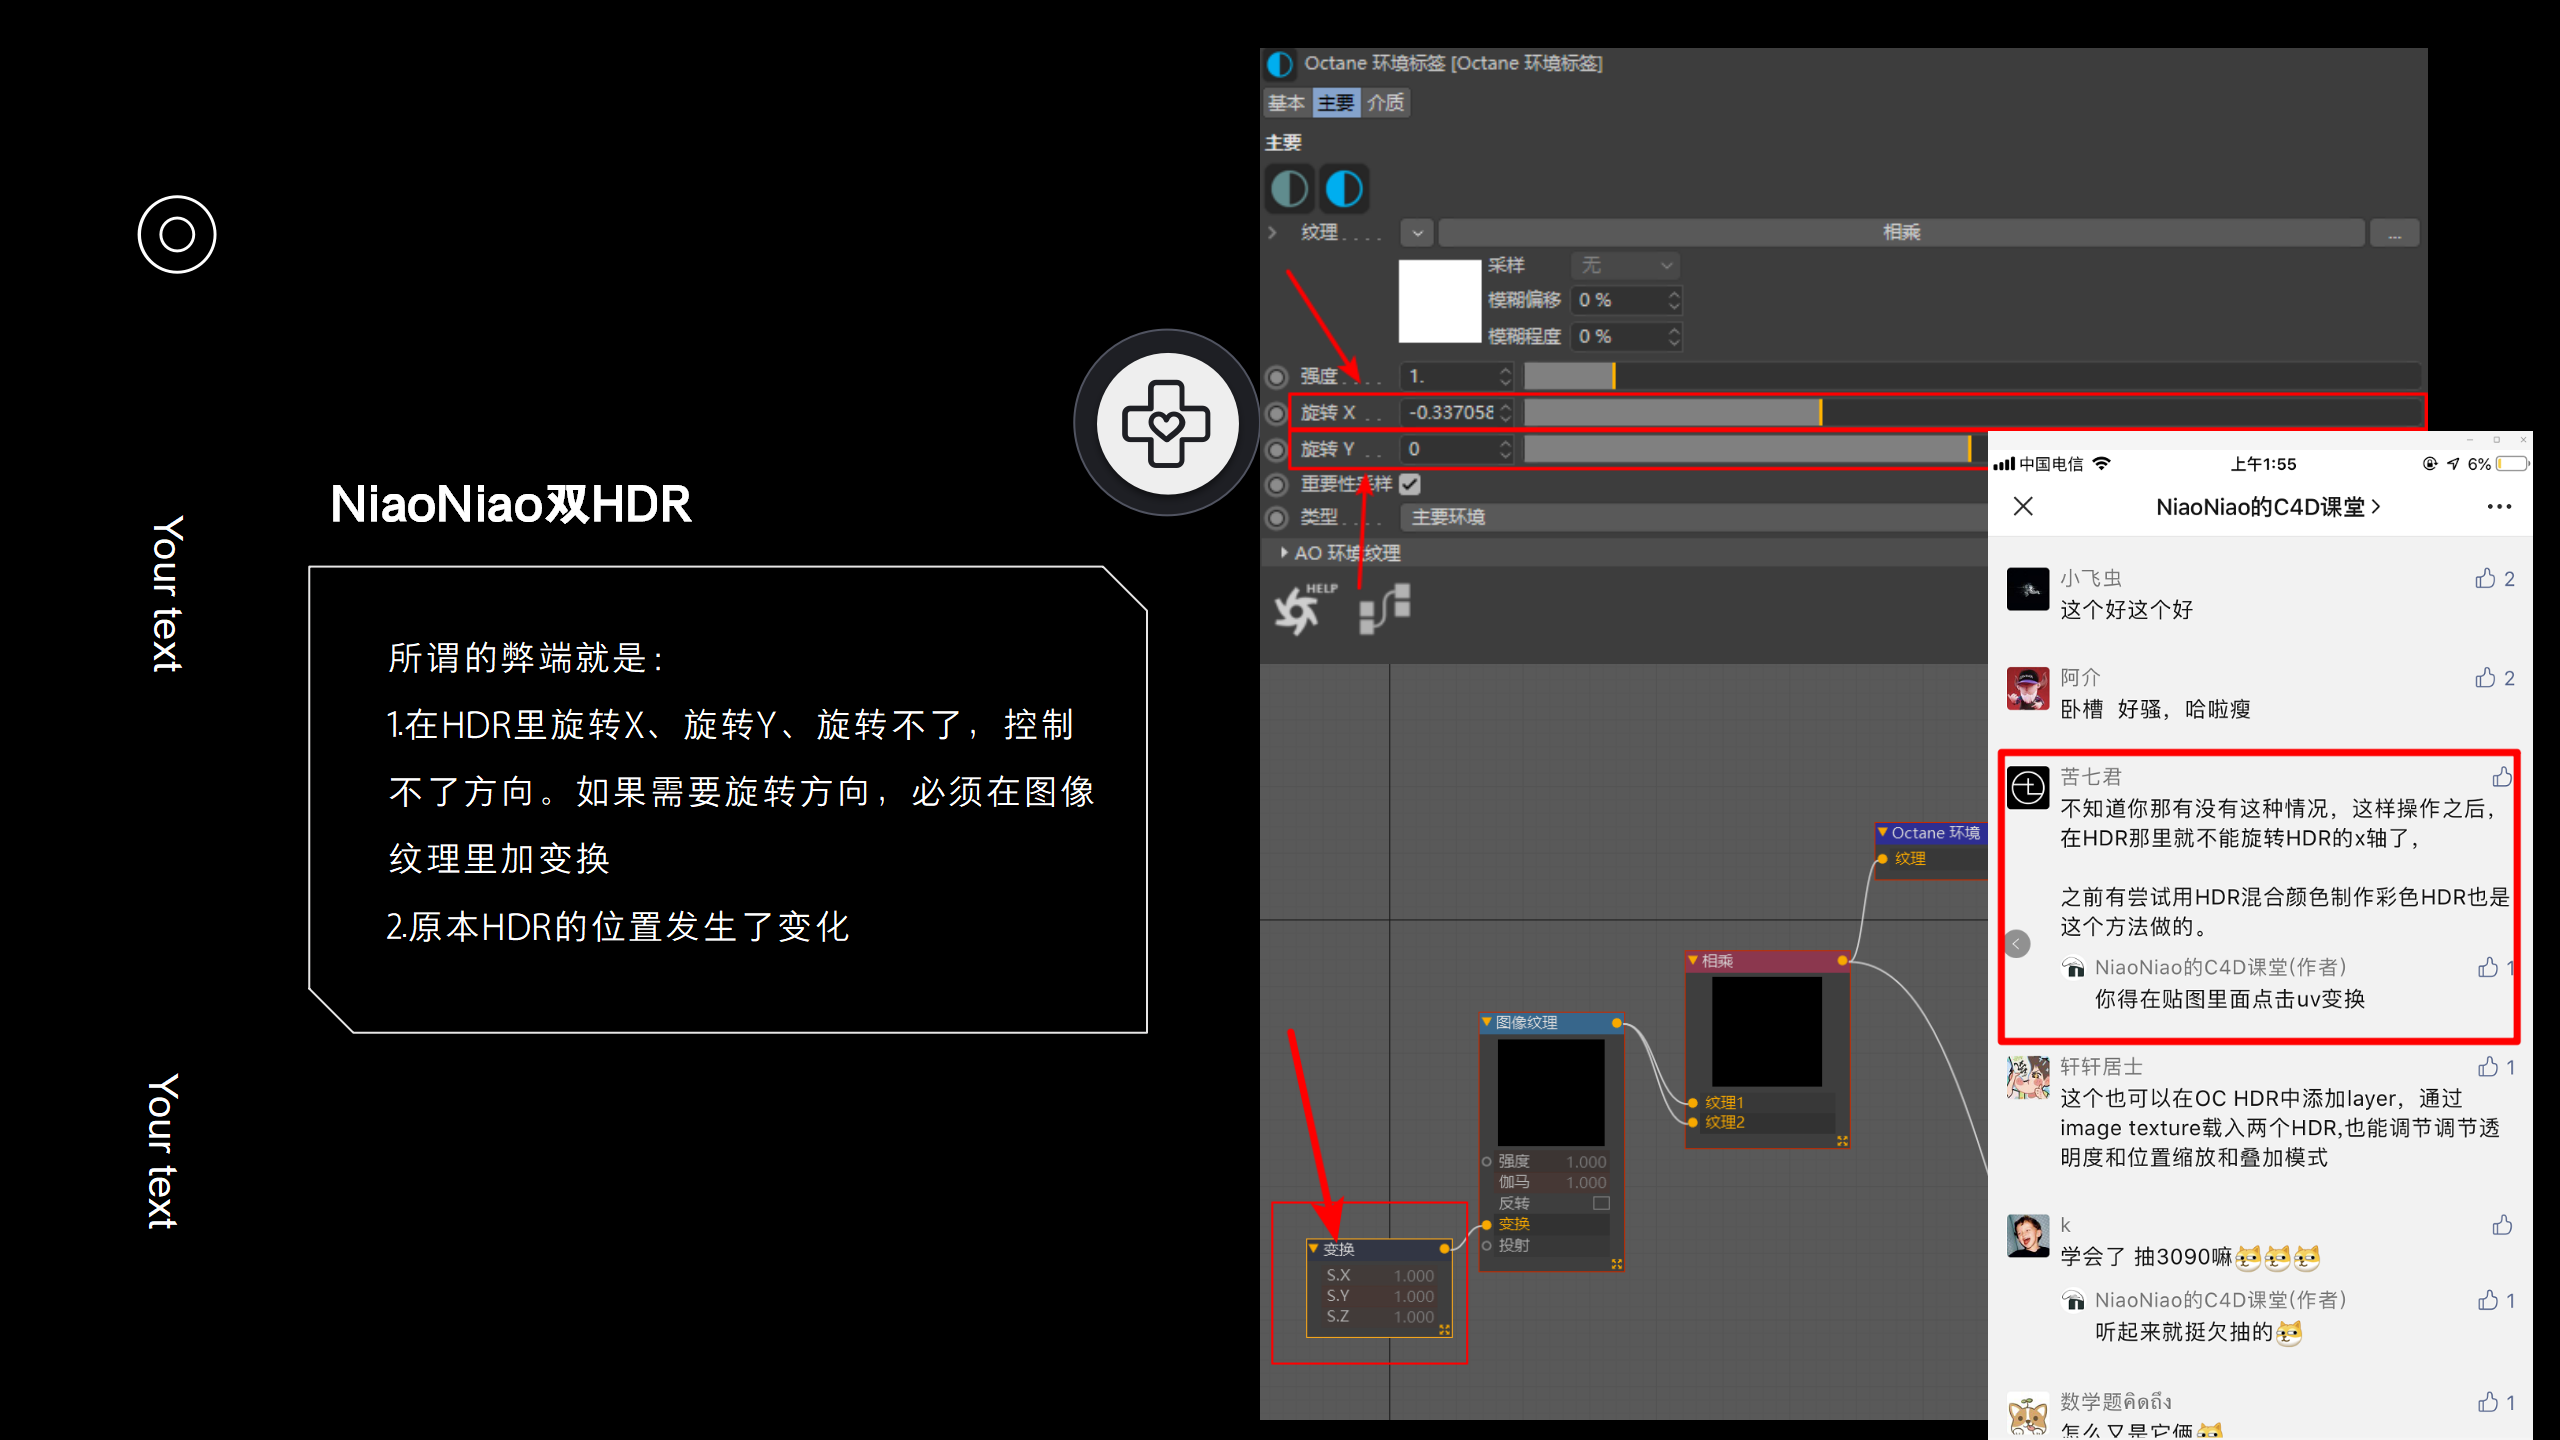Click the blue half-circle environment icon
This screenshot has height=1440, width=2560.
[x=1343, y=189]
